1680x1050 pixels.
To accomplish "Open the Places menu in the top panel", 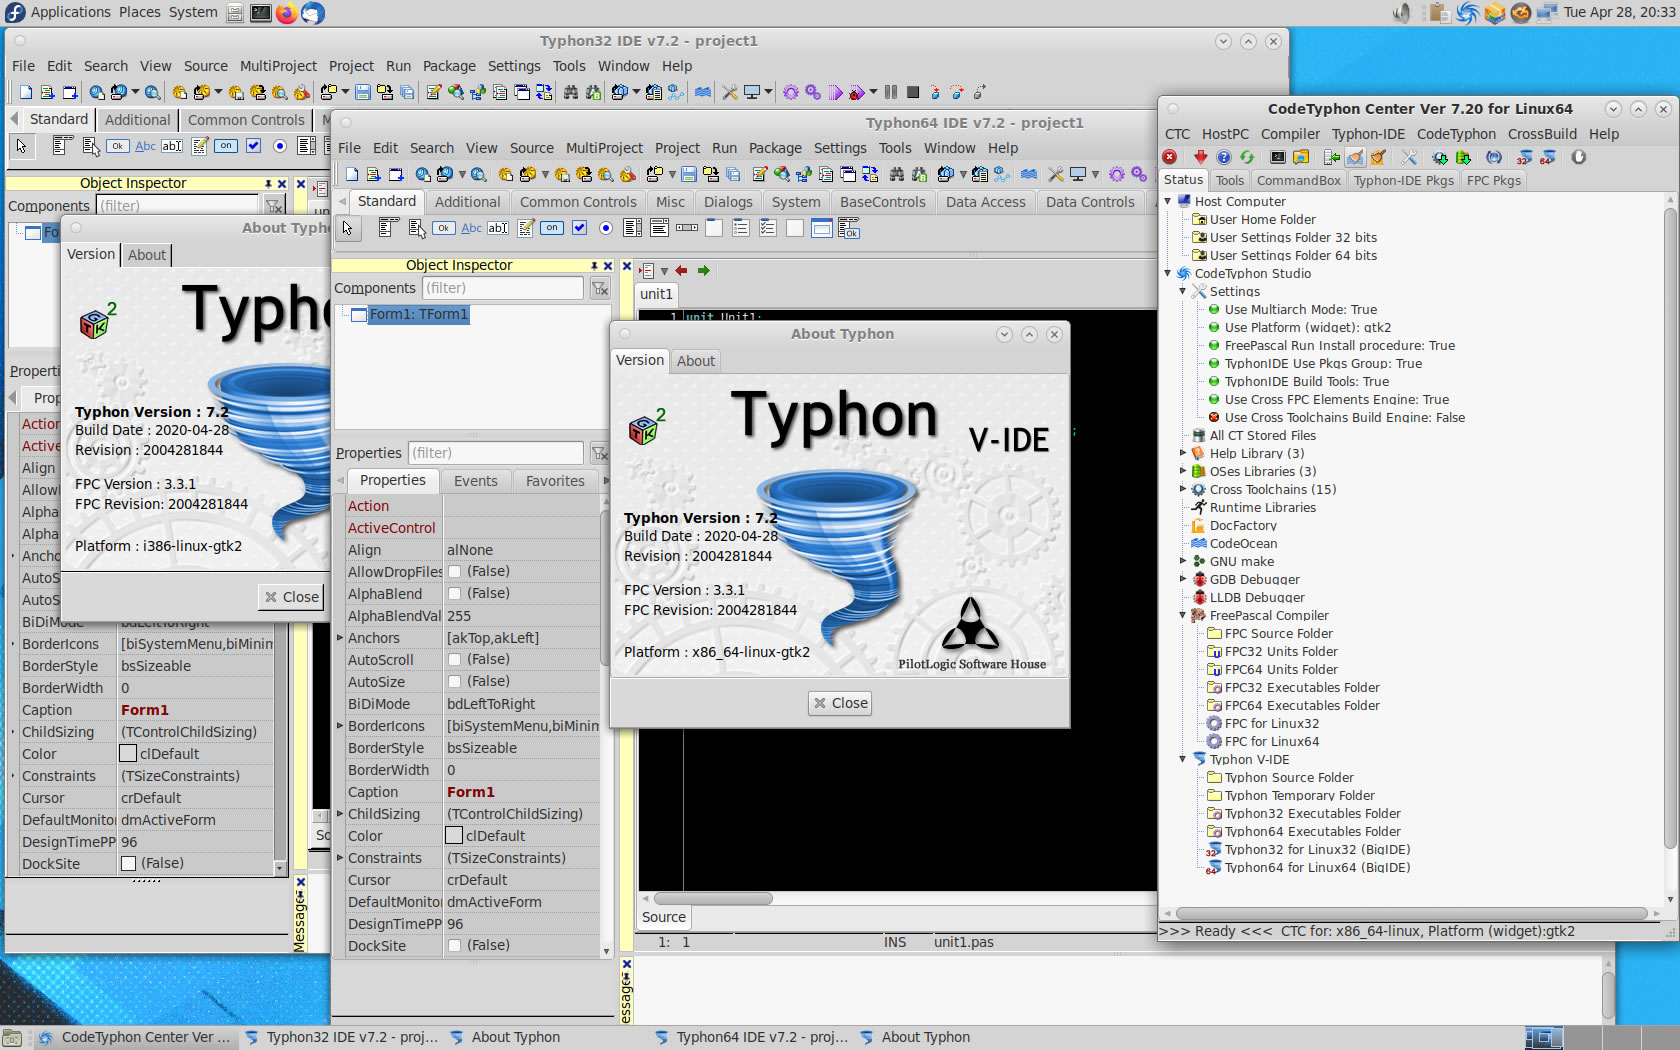I will 140,12.
